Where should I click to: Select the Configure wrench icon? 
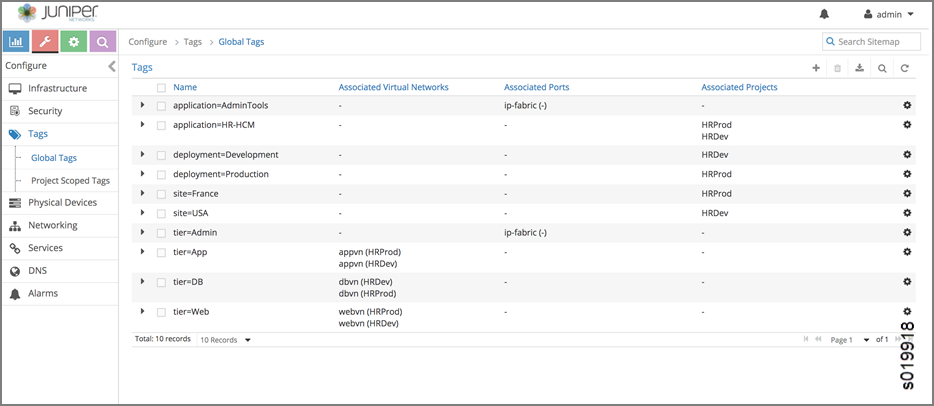[44, 42]
